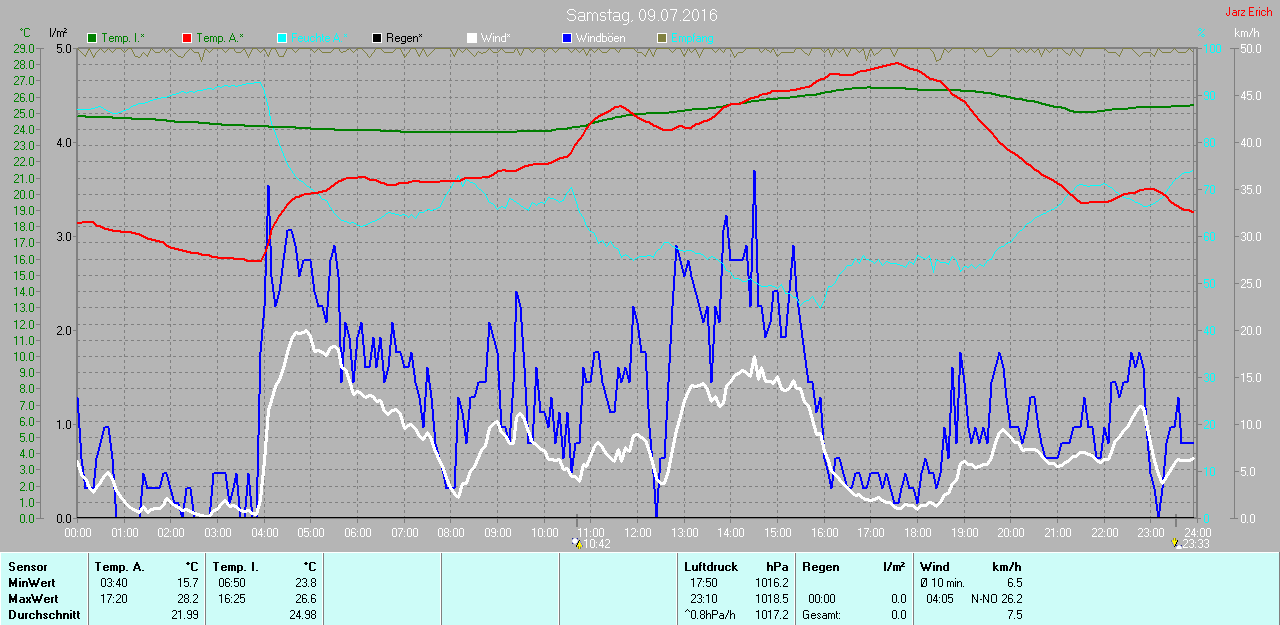Click the 'Luftdruck' column header
This screenshot has height=625, width=1280.
[710, 567]
